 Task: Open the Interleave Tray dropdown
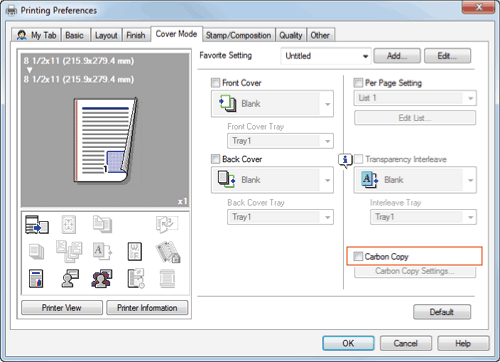click(x=423, y=217)
